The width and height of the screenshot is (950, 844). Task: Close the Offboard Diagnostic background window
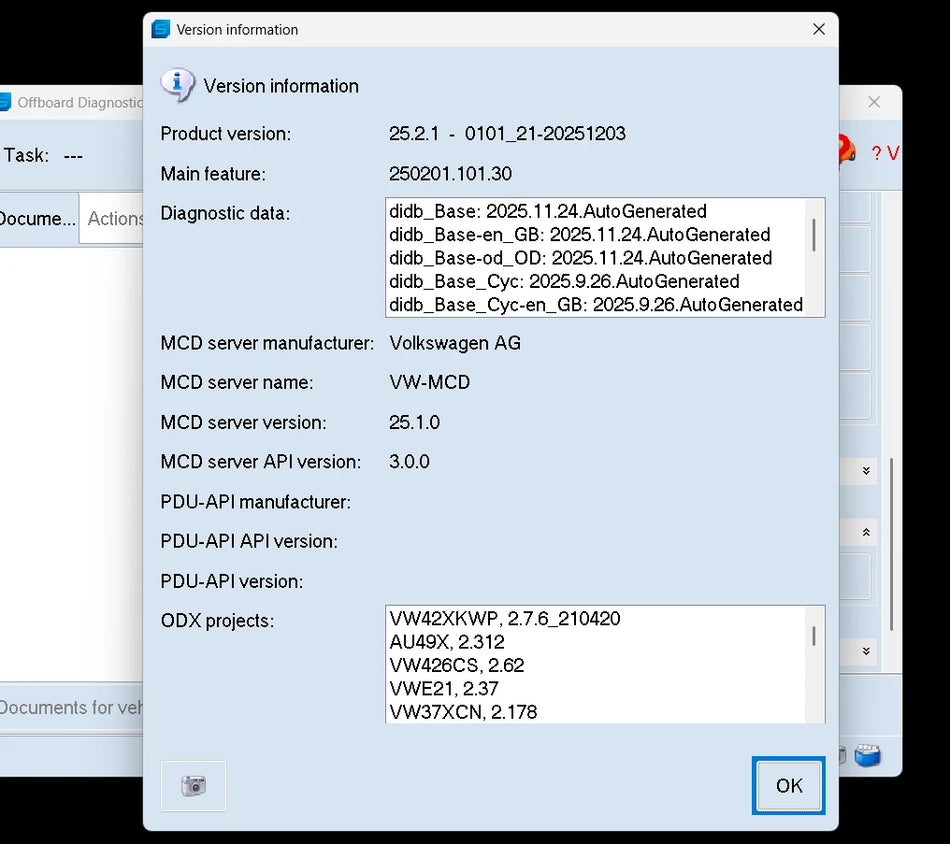click(874, 102)
